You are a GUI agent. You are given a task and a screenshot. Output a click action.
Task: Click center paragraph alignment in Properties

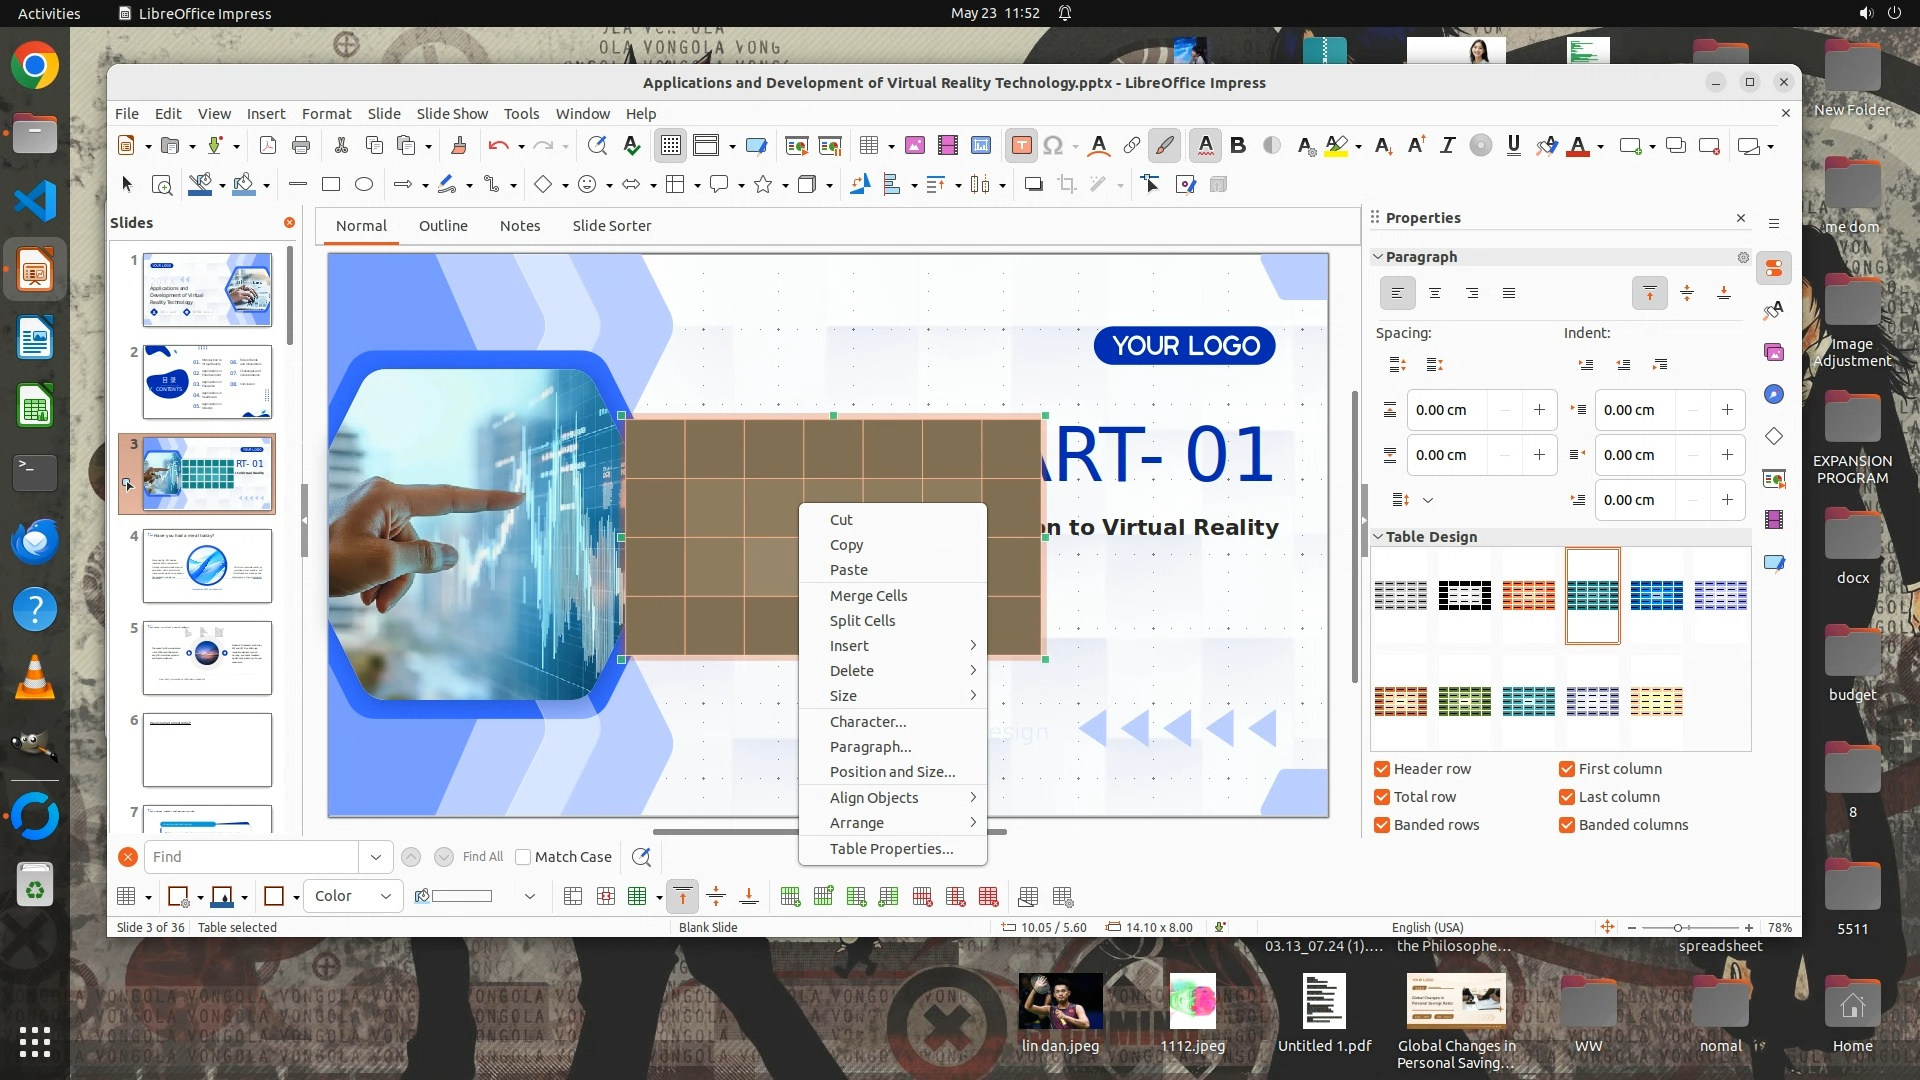click(1434, 293)
